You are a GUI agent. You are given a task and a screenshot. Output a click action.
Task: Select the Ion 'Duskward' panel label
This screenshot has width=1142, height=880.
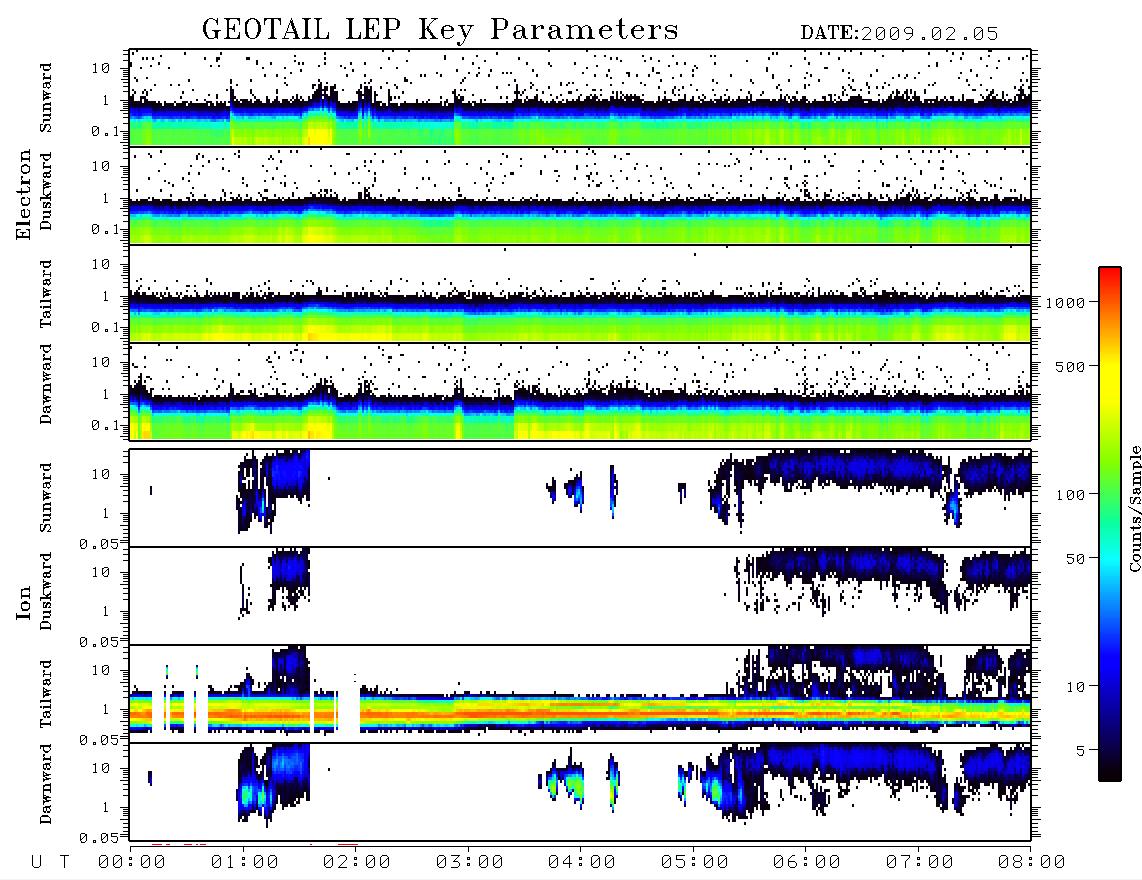[46, 591]
